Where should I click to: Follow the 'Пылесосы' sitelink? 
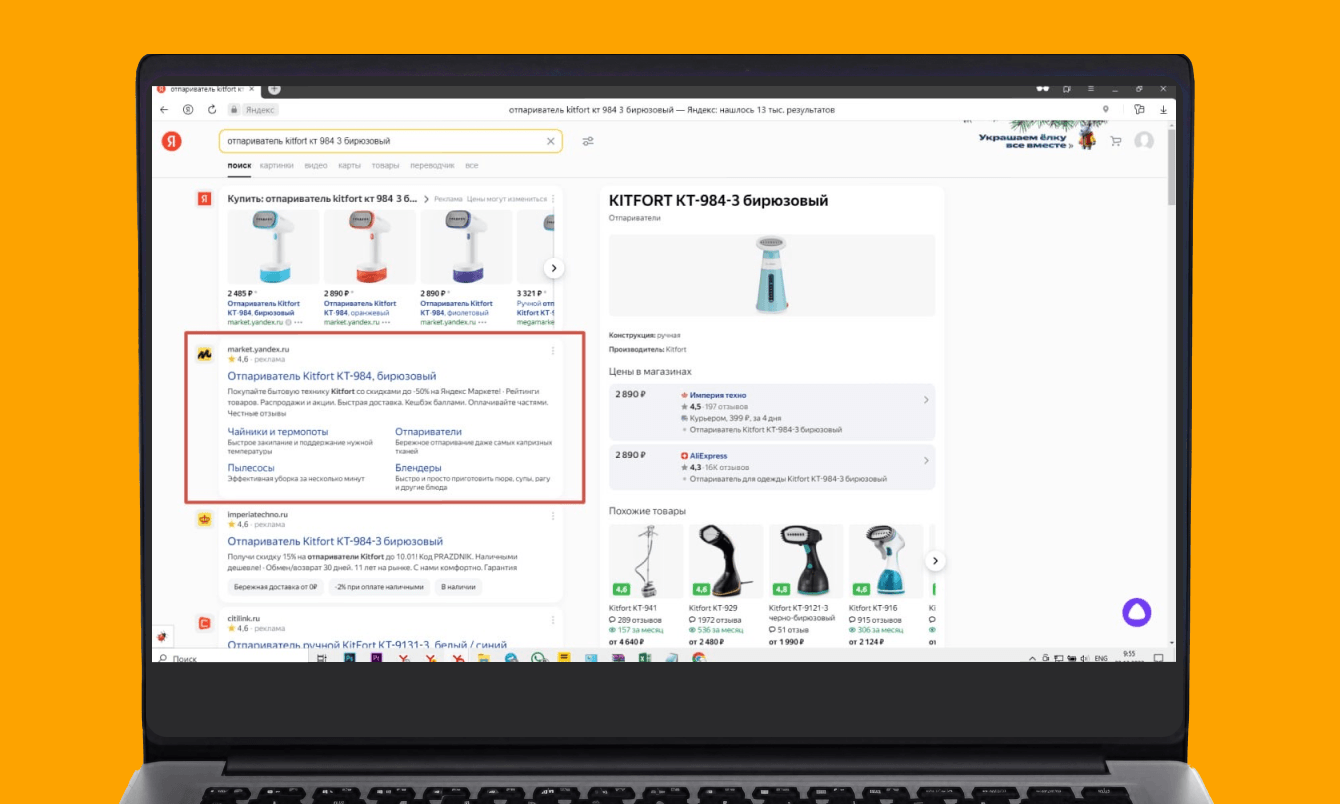[251, 468]
